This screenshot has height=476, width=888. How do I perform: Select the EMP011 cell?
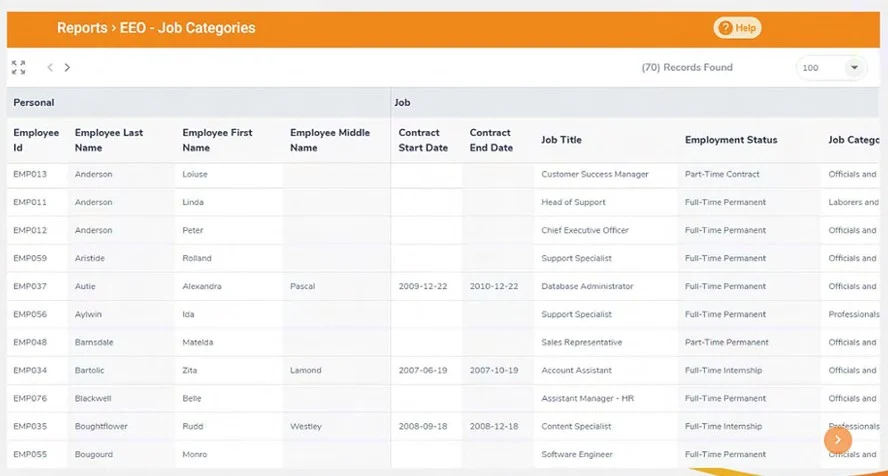tap(30, 202)
